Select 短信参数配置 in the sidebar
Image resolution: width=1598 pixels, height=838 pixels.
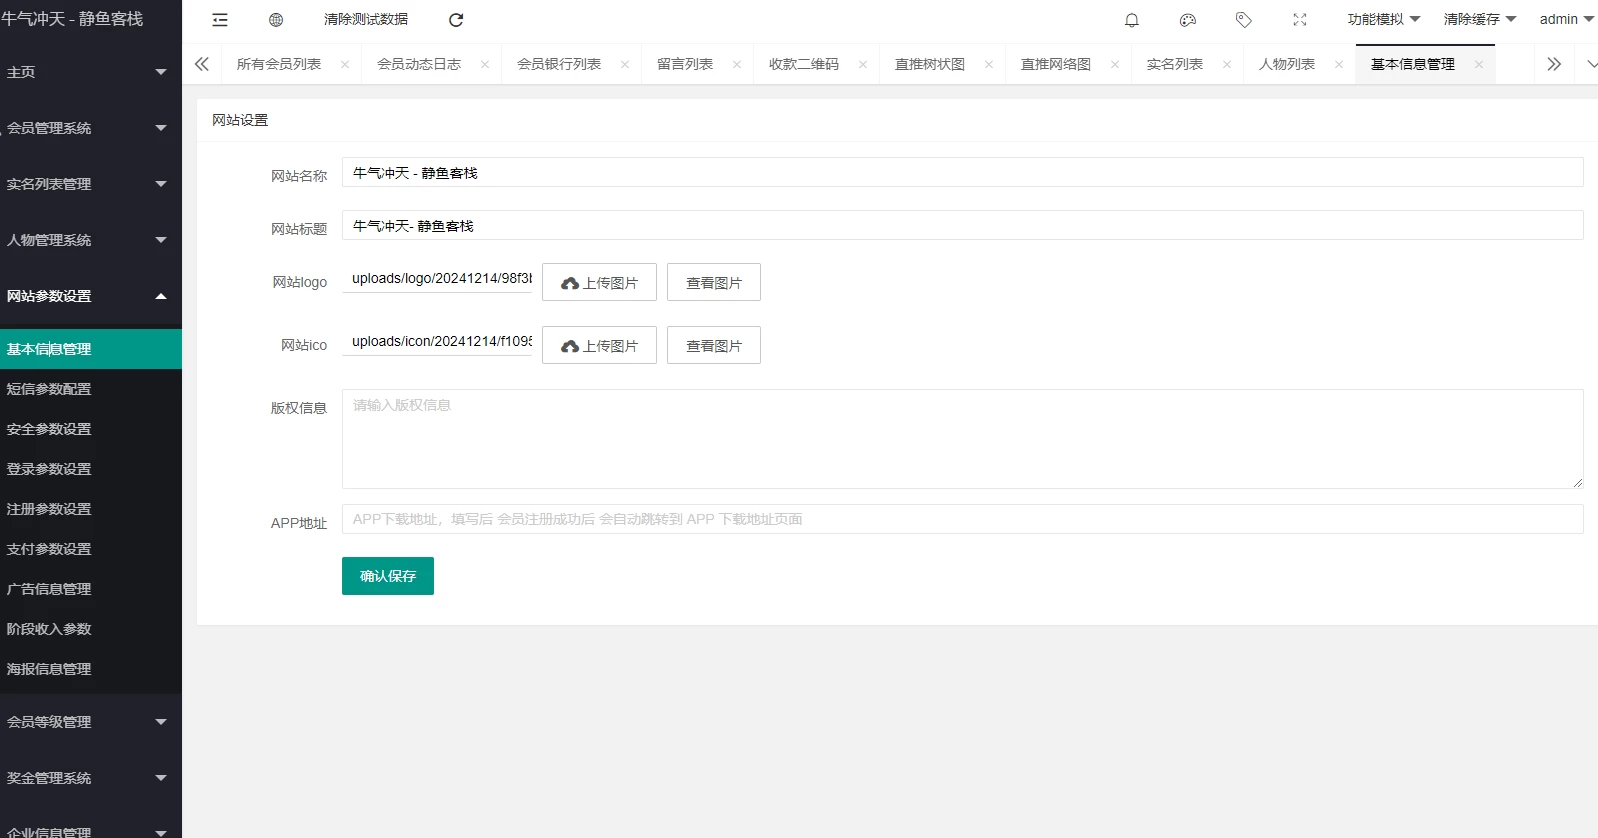(x=49, y=389)
